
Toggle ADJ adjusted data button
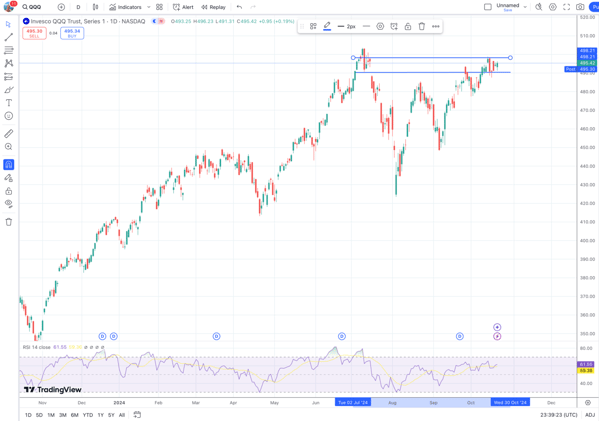click(x=590, y=415)
